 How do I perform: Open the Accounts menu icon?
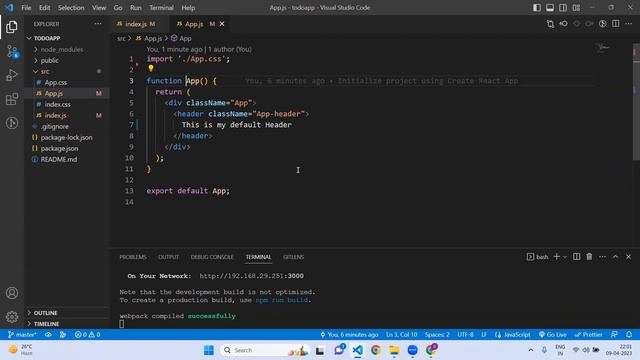coord(12,293)
